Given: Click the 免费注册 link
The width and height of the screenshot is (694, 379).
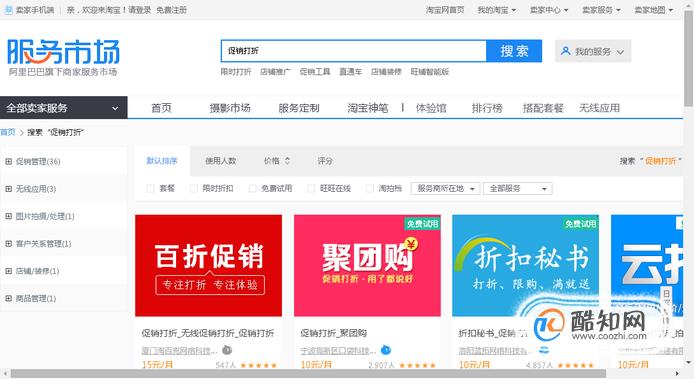Looking at the screenshot, I should (171, 10).
